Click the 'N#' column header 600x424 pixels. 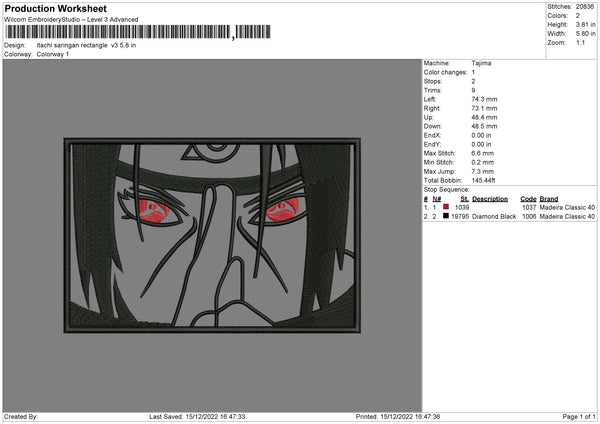pyautogui.click(x=437, y=199)
